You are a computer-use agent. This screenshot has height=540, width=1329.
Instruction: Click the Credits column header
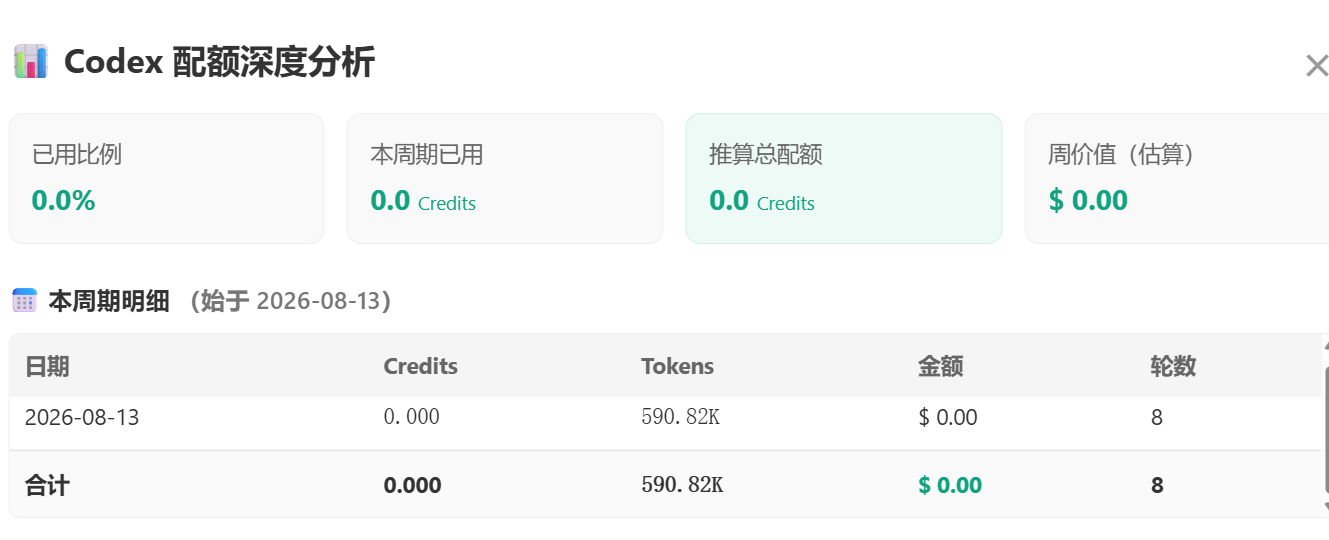420,366
